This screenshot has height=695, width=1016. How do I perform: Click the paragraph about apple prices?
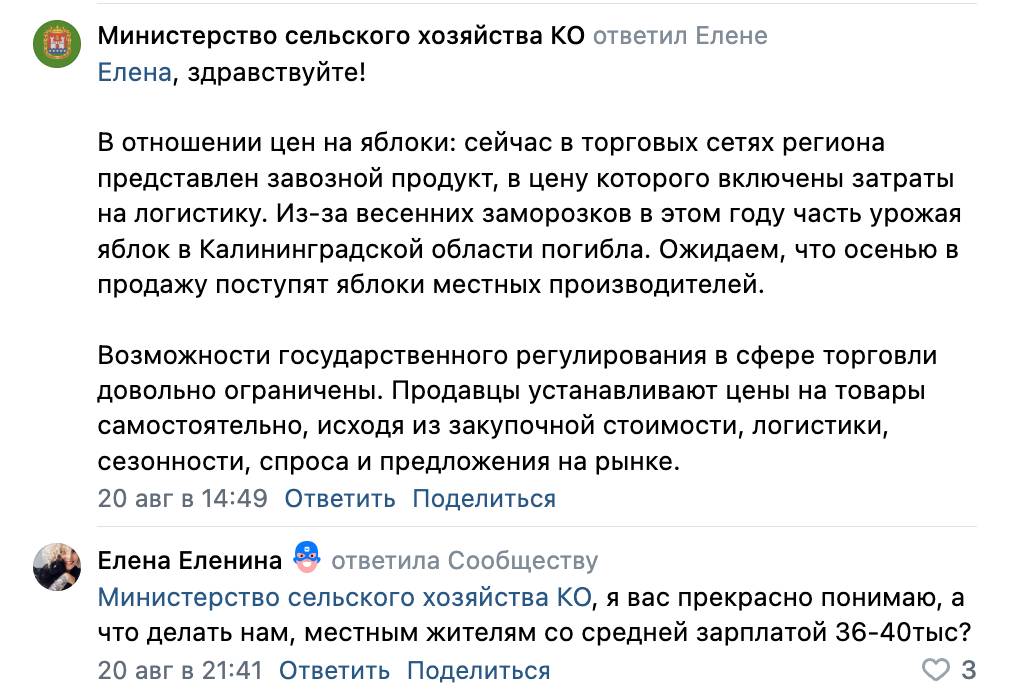pyautogui.click(x=529, y=214)
